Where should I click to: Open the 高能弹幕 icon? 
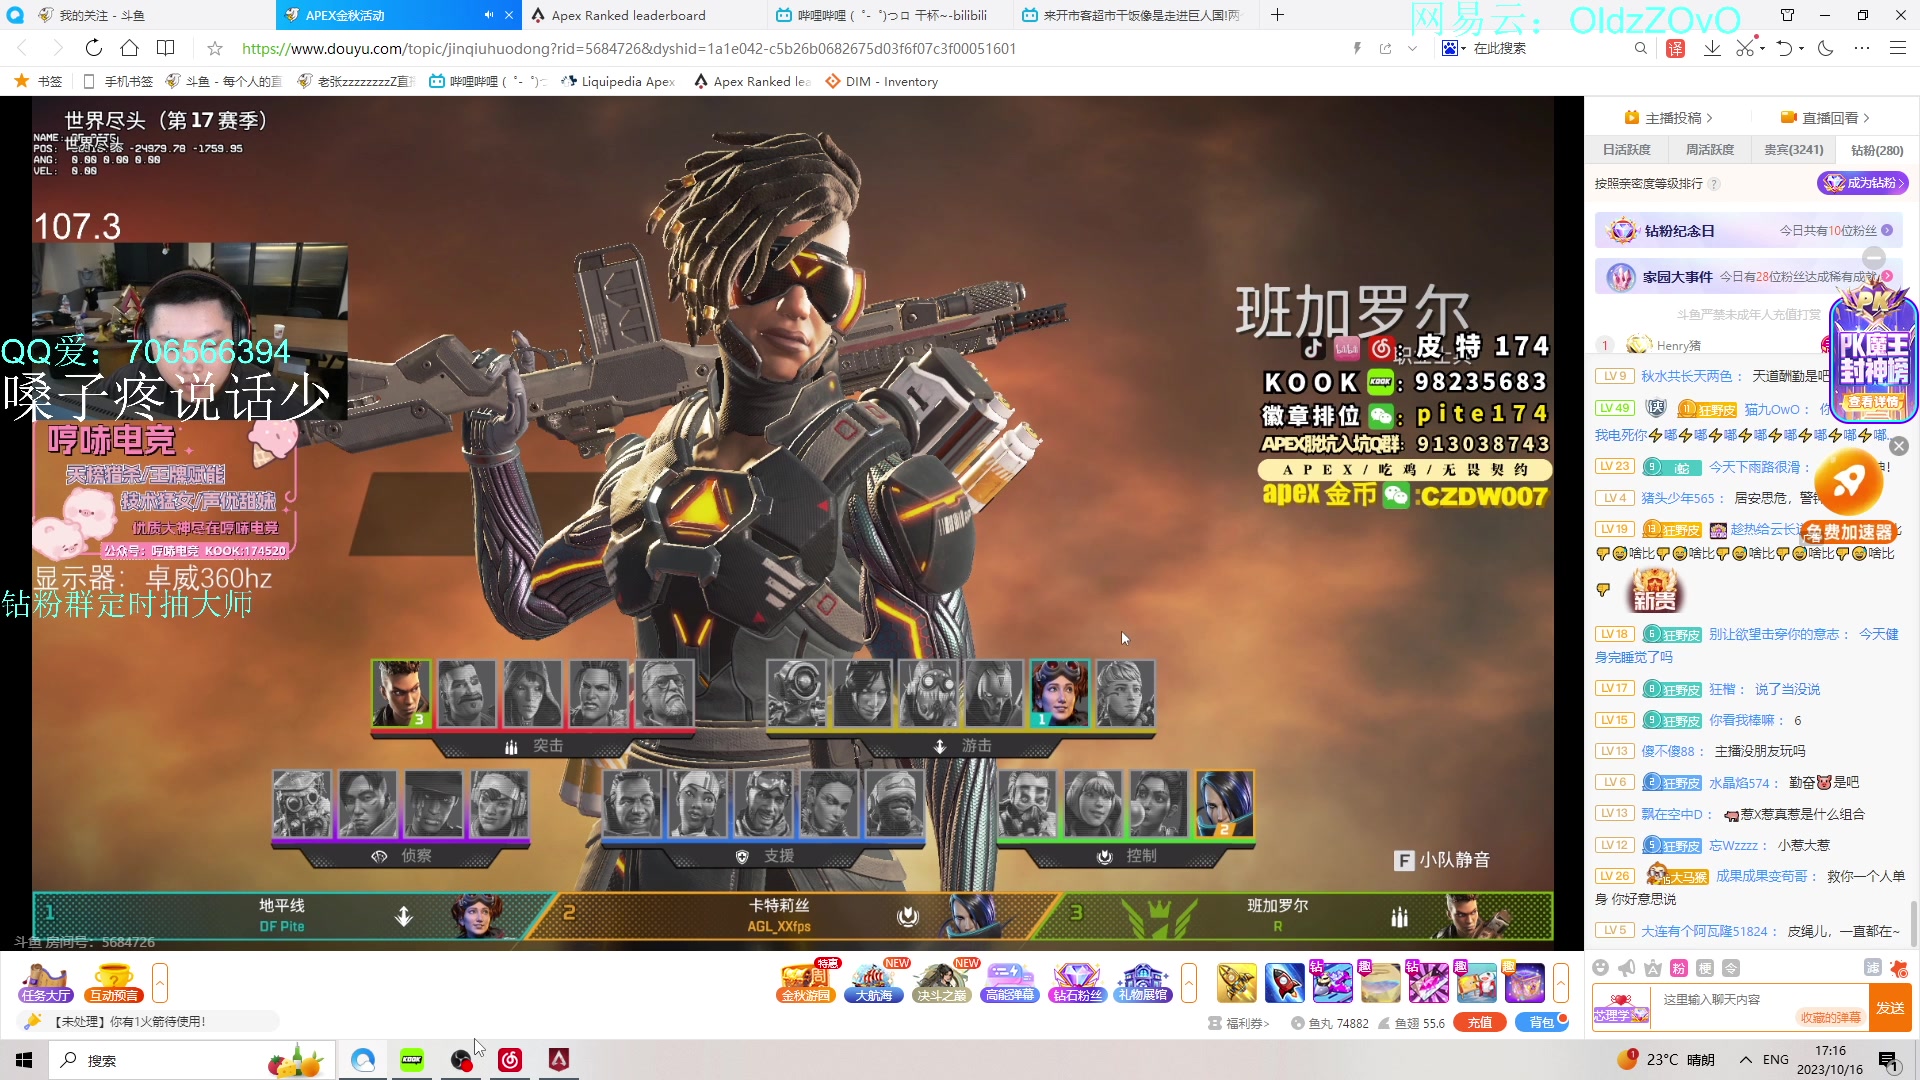(x=1010, y=981)
